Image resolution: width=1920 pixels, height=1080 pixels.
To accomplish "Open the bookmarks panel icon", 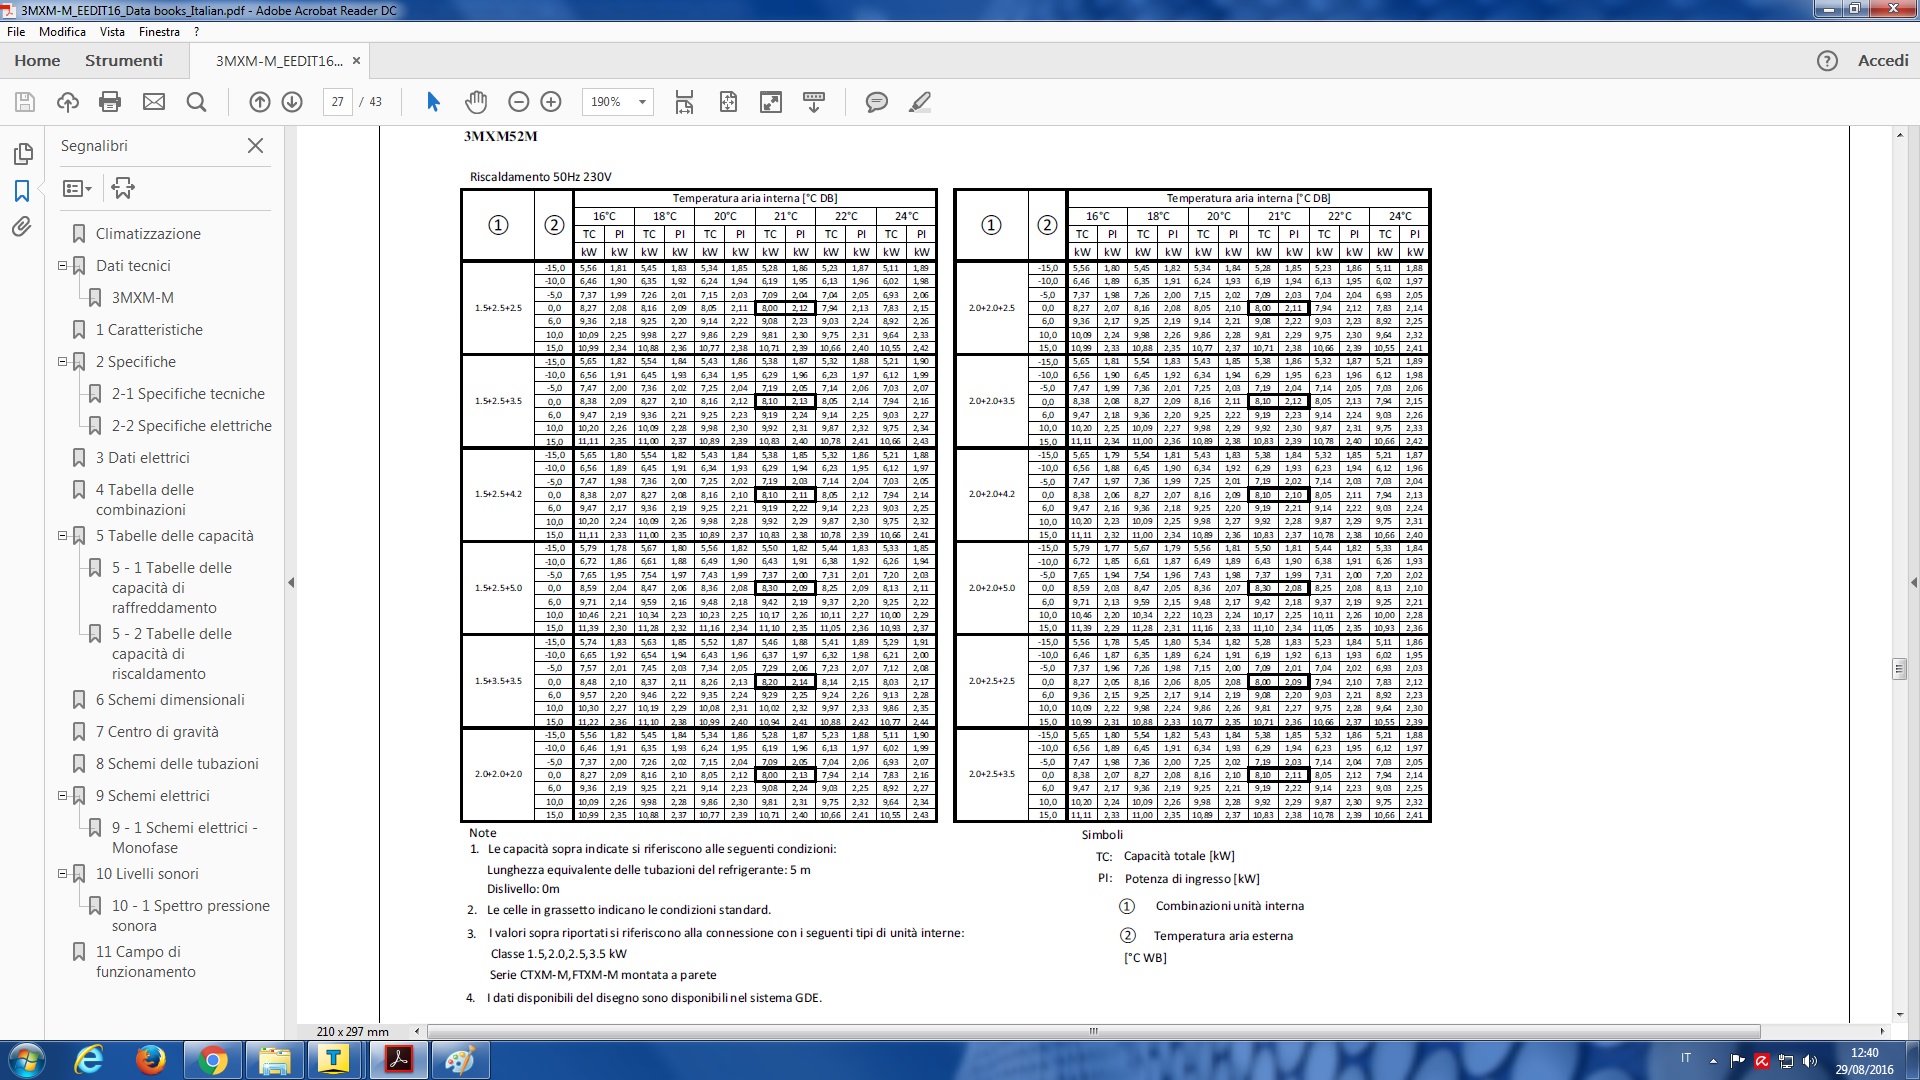I will pyautogui.click(x=22, y=191).
